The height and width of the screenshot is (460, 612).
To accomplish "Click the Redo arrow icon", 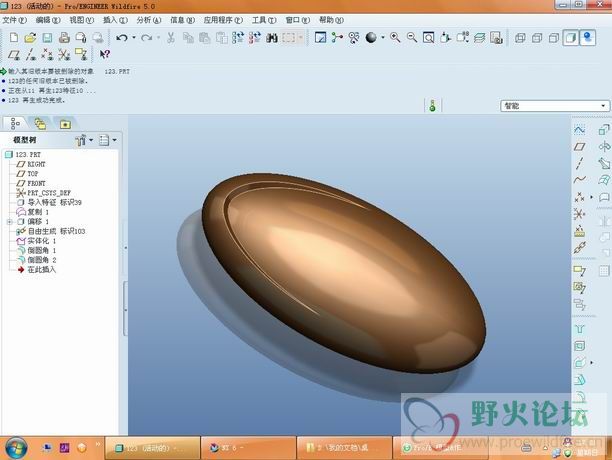I will point(146,37).
